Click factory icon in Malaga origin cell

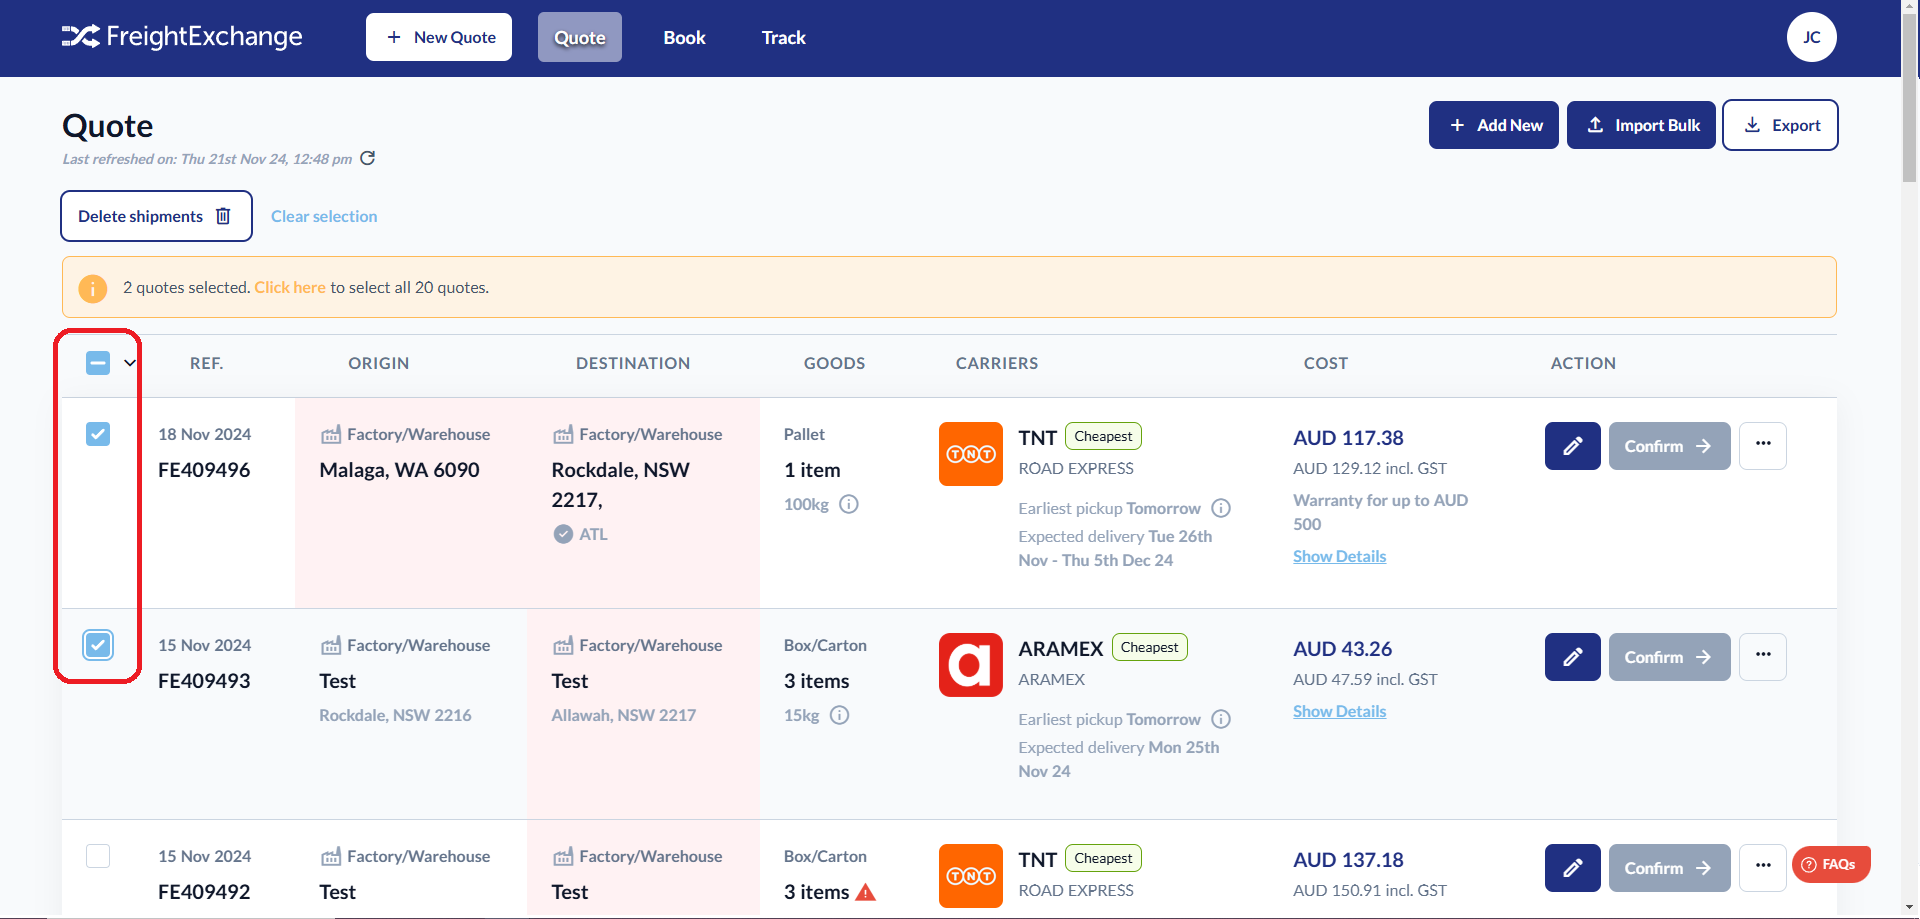(x=331, y=435)
